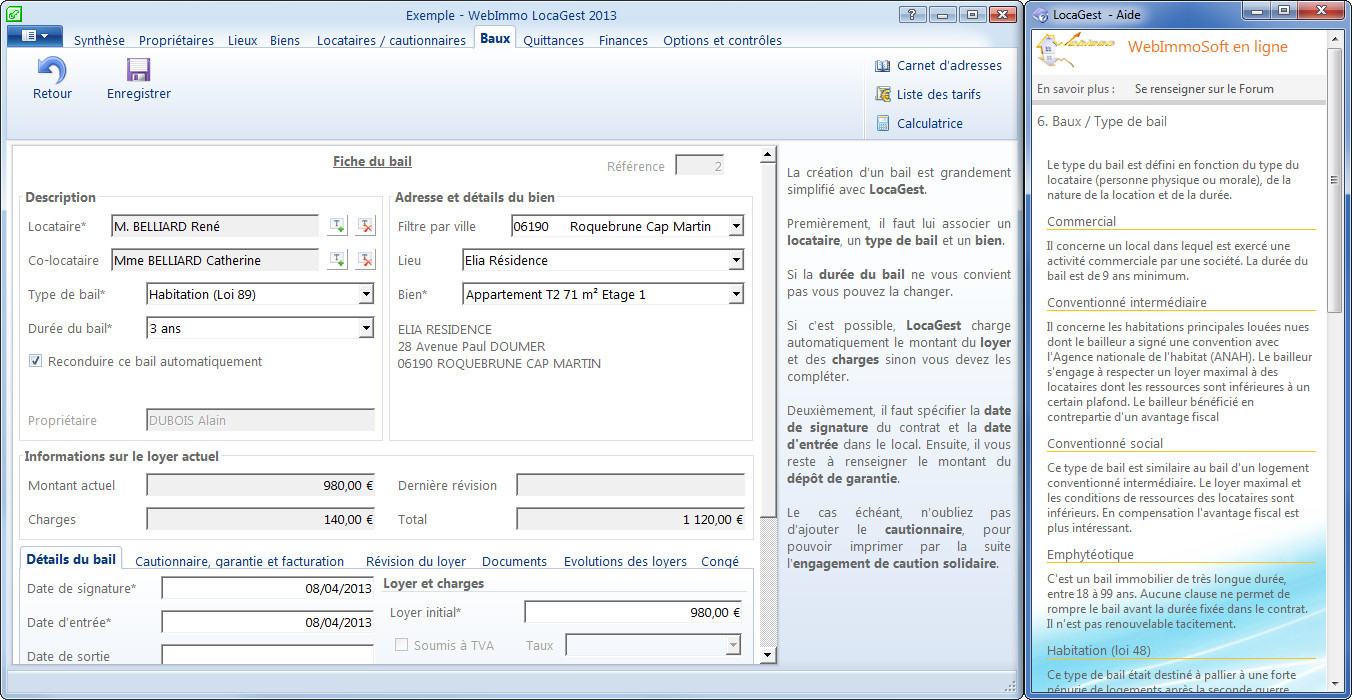Open the Durée du bail dropdown
The height and width of the screenshot is (700, 1352).
point(366,328)
